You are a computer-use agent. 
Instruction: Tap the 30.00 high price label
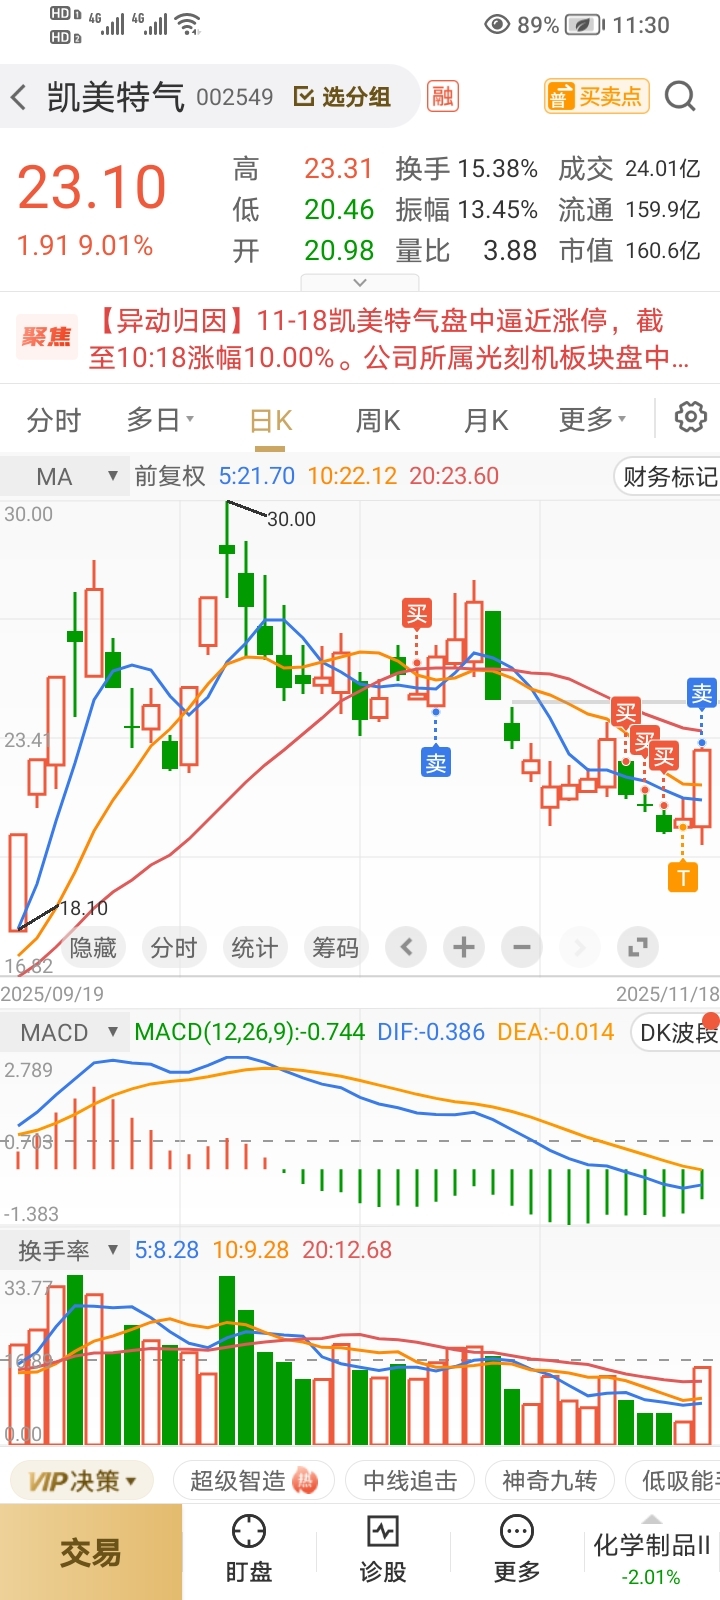click(x=291, y=519)
